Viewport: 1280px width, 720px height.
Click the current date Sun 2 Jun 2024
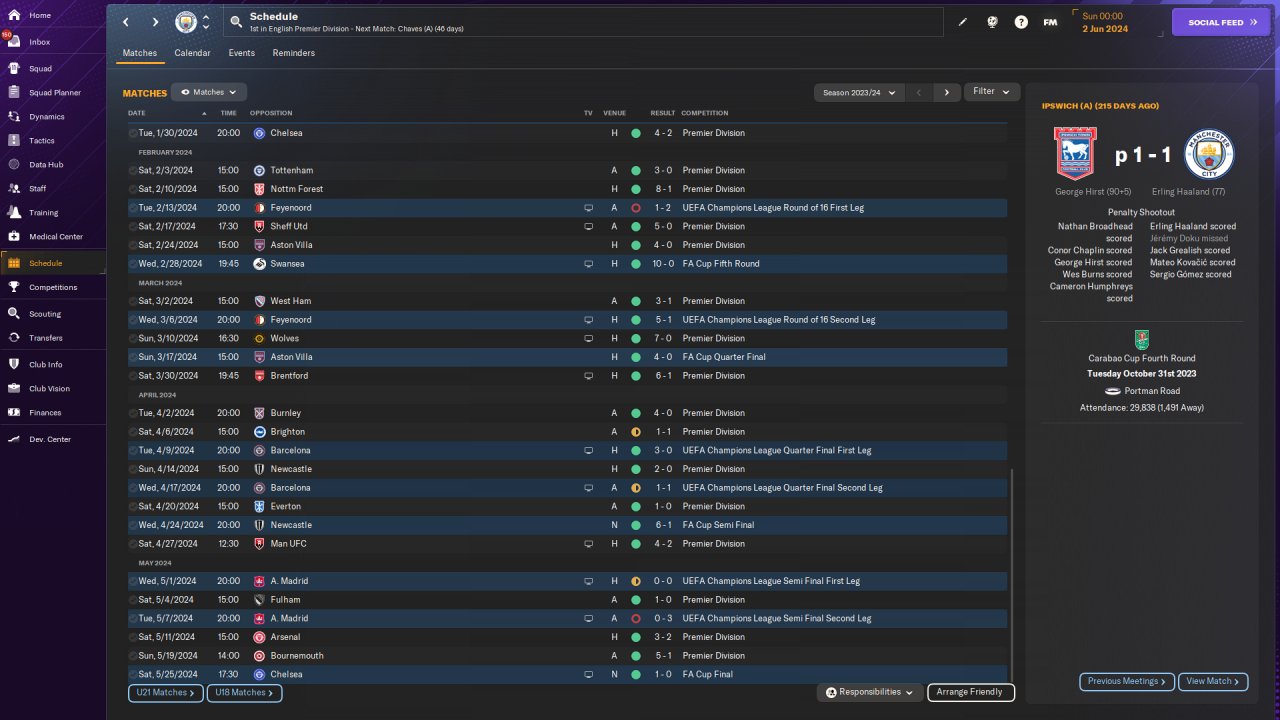tap(1104, 23)
